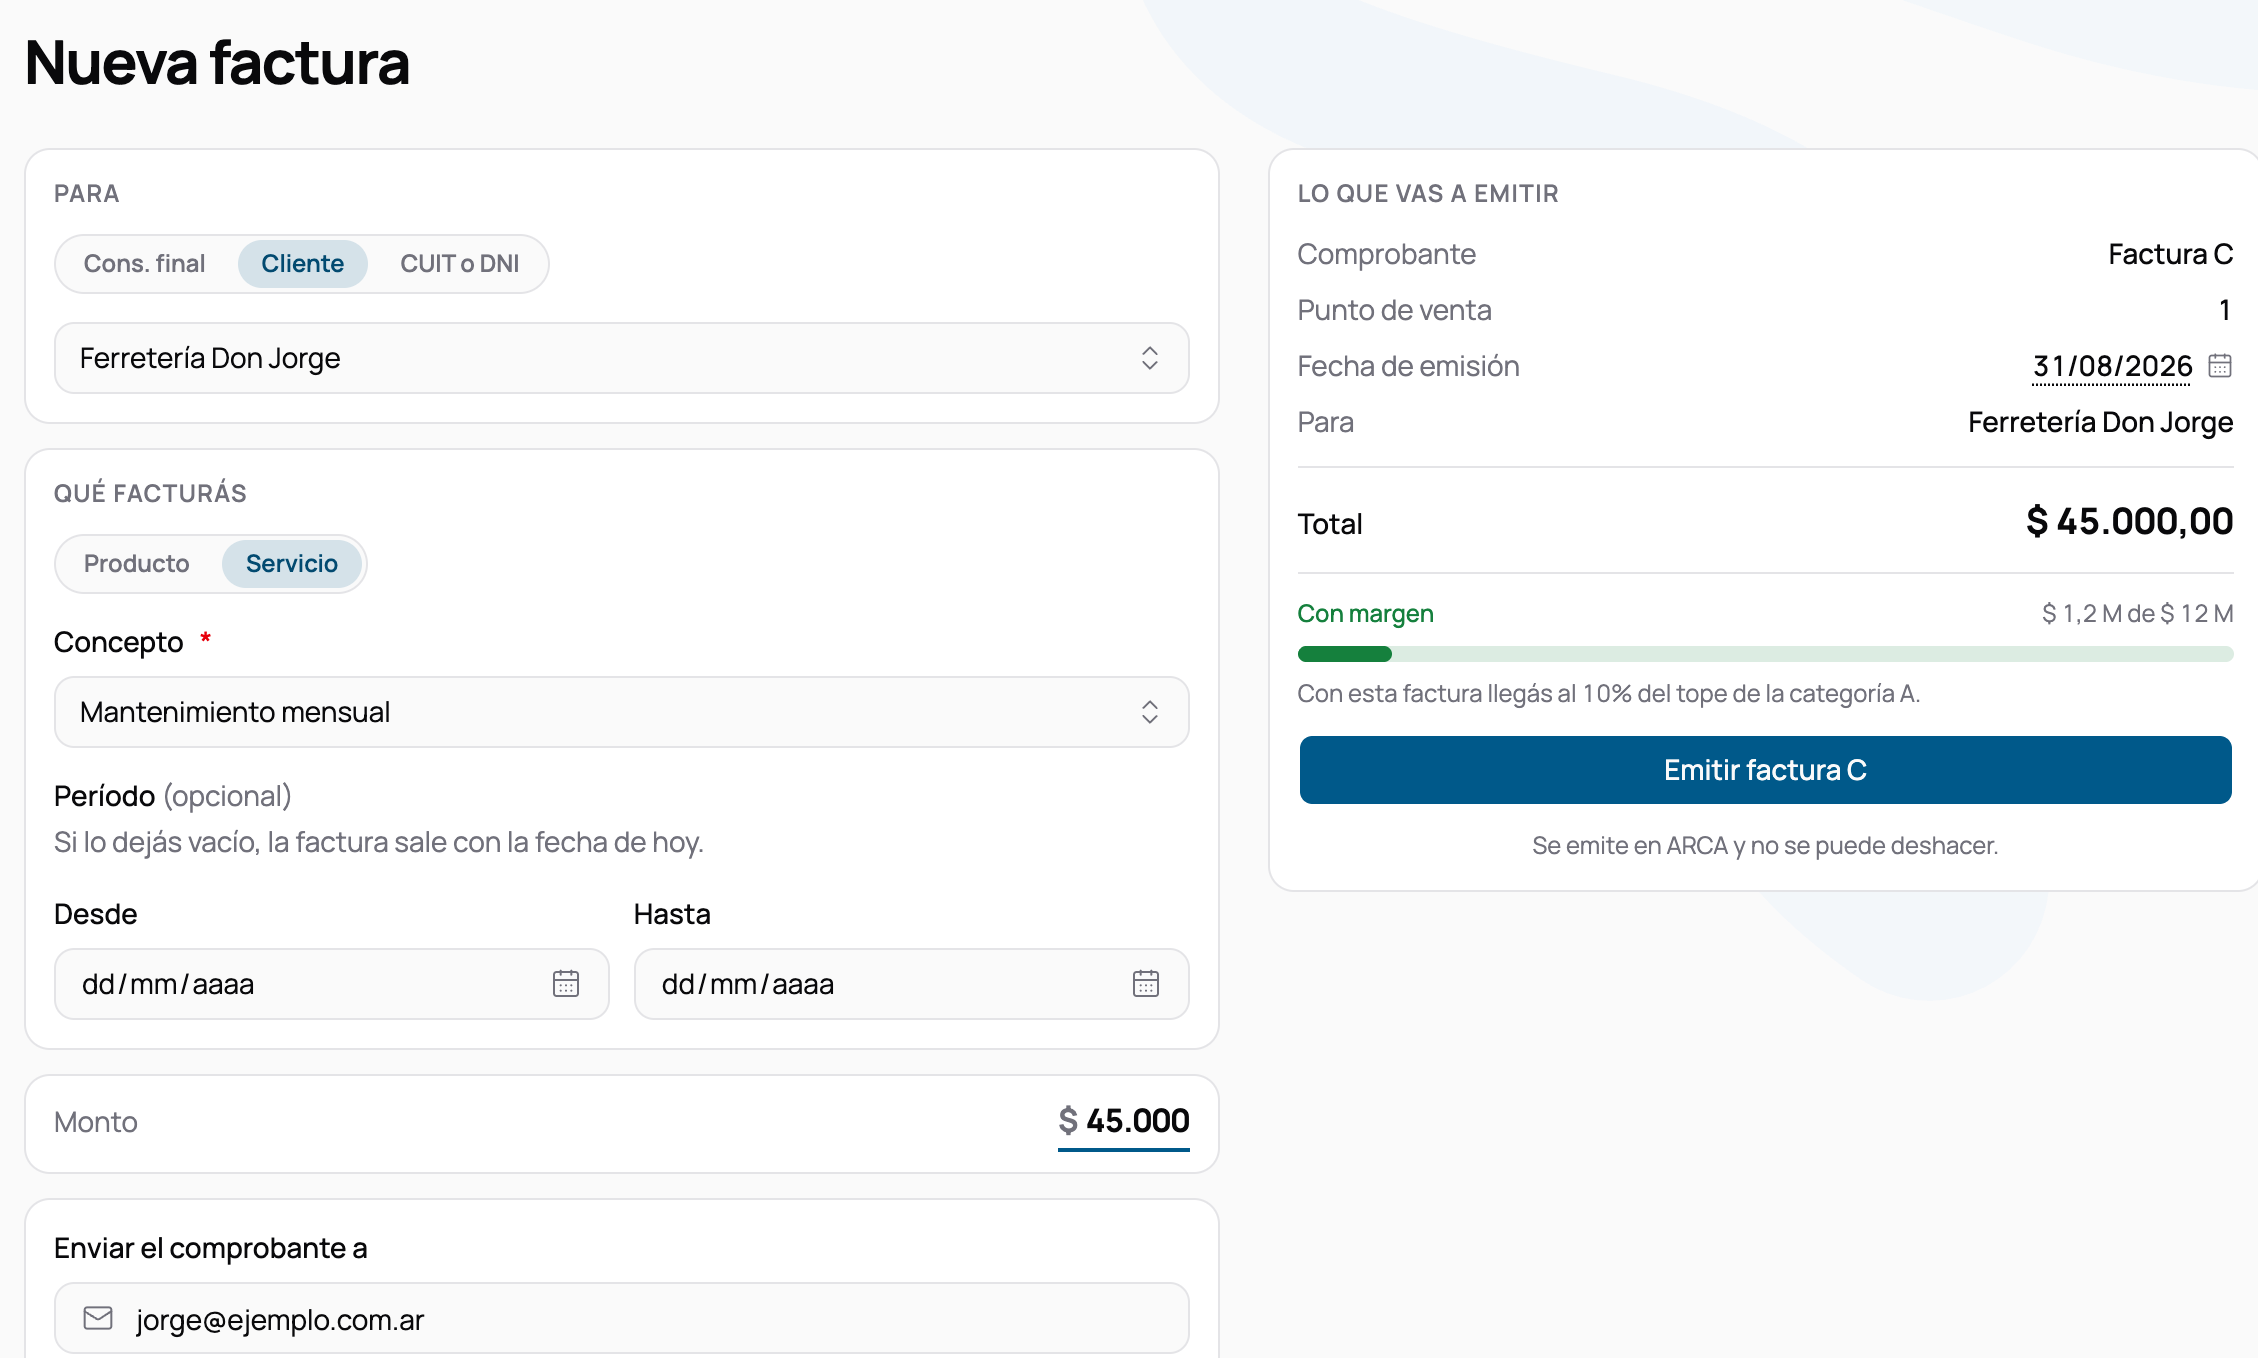Edit emission date 31/08/2026
Screen dimensions: 2258x1358
[x=2112, y=366]
